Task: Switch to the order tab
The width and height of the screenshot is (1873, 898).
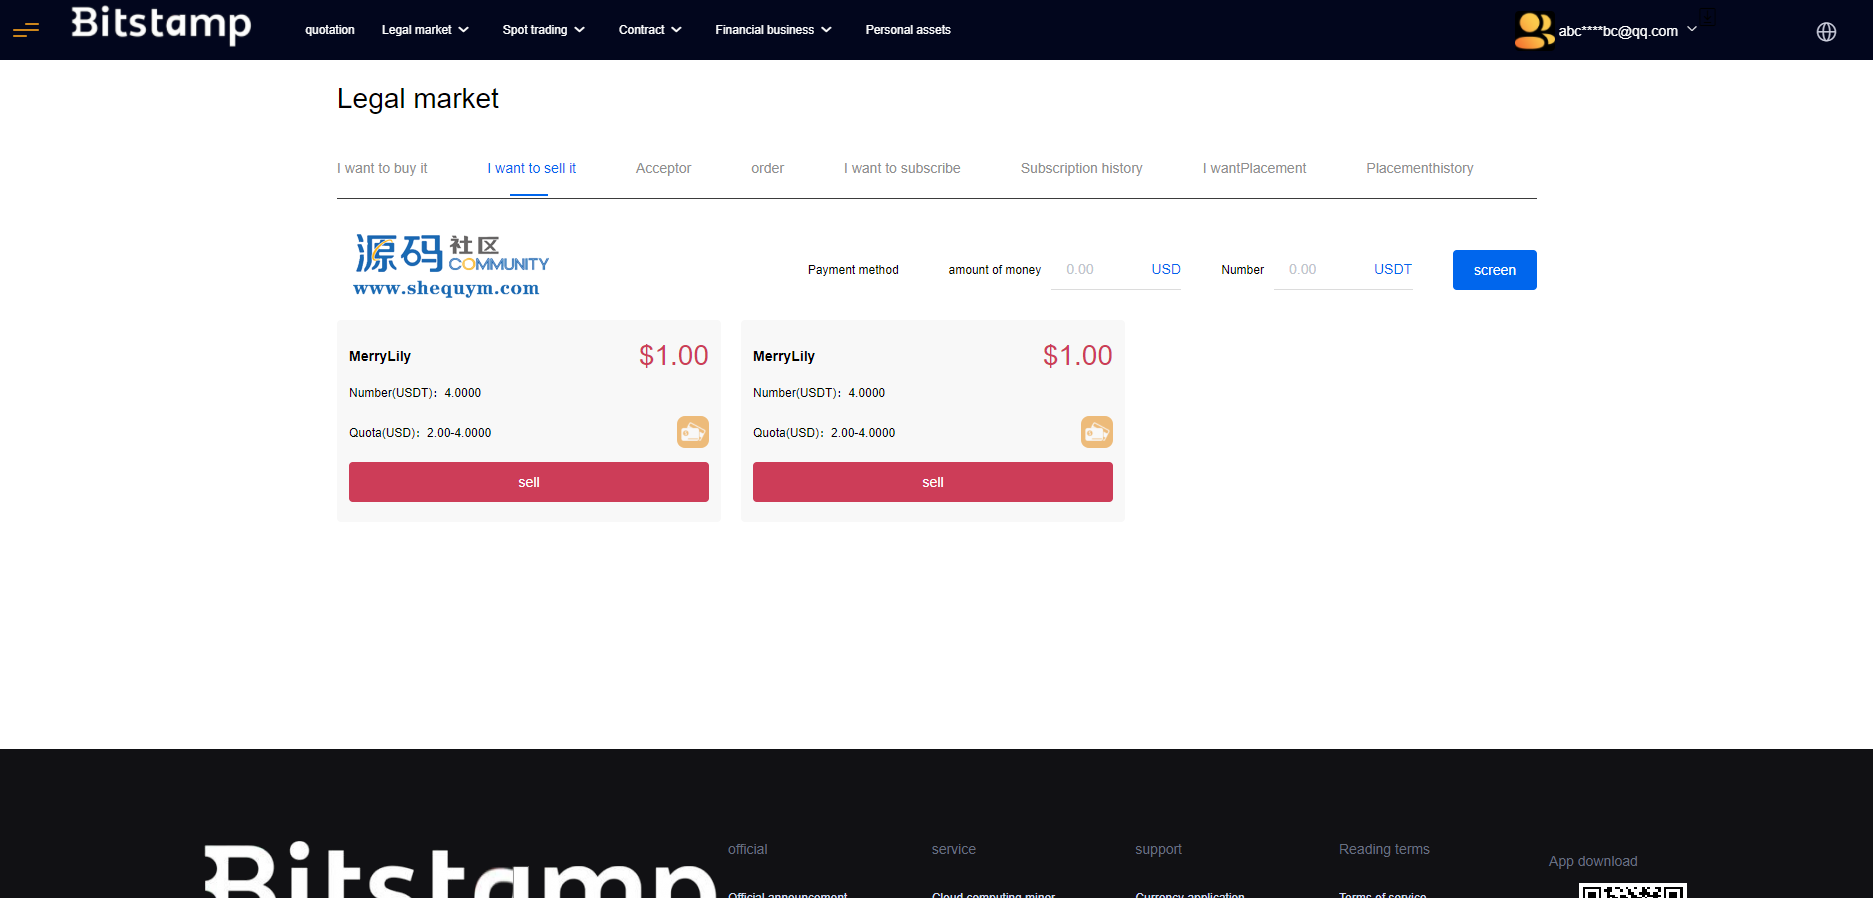Action: click(767, 168)
